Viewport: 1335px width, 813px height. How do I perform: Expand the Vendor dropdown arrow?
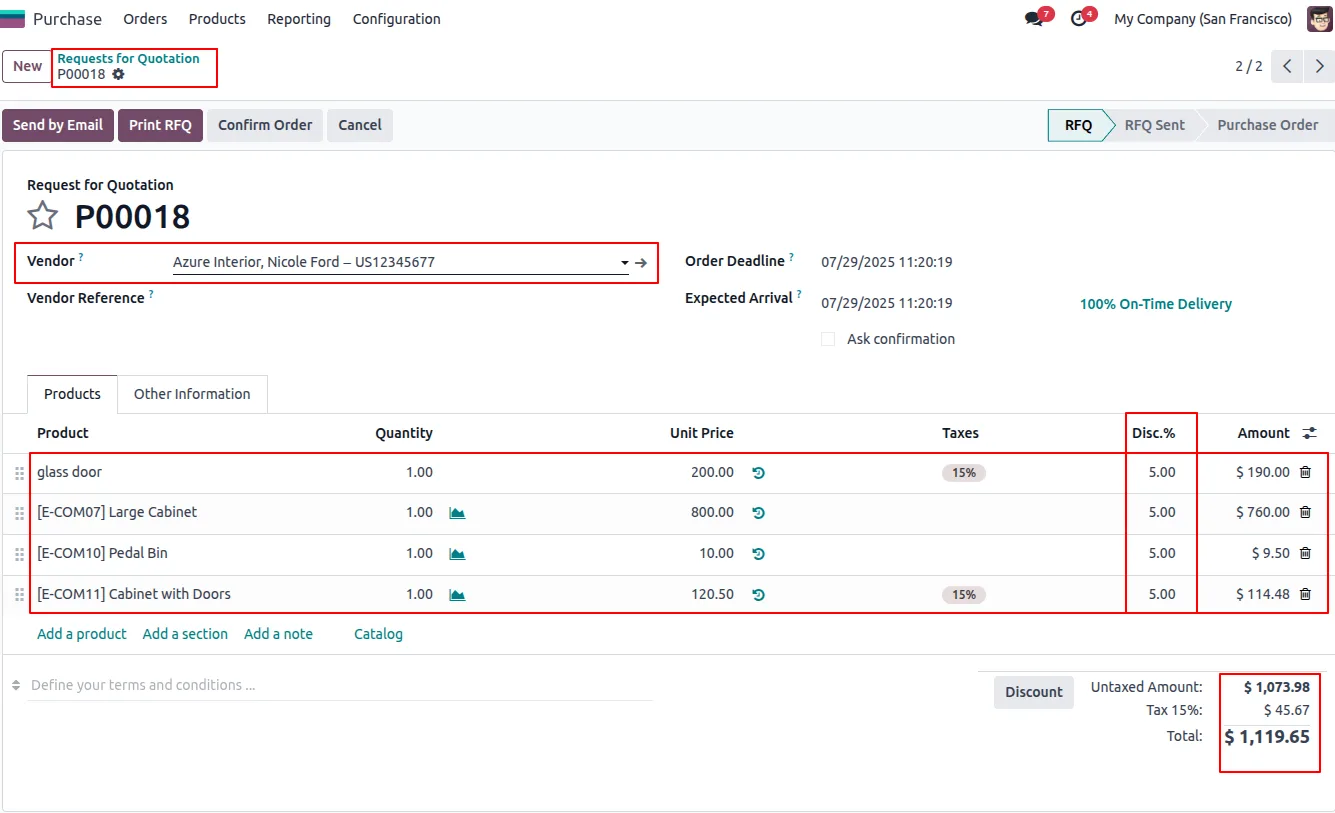624,263
